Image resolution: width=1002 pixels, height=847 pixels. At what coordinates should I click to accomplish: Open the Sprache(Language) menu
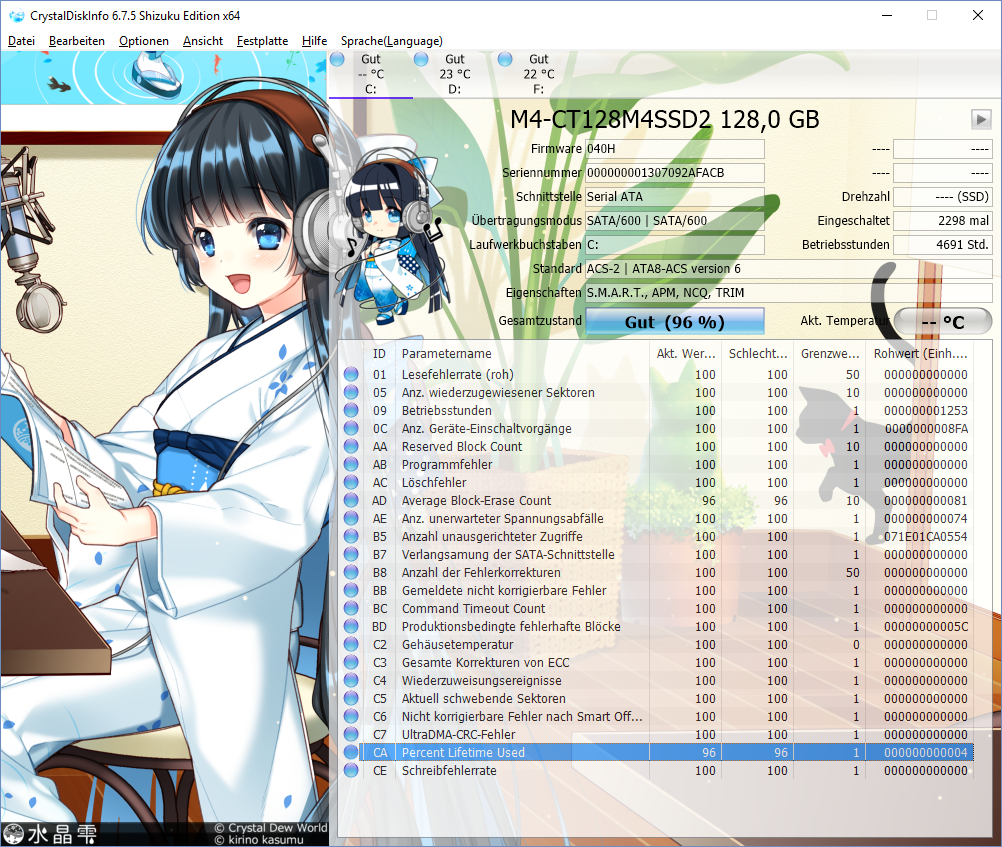tap(392, 41)
